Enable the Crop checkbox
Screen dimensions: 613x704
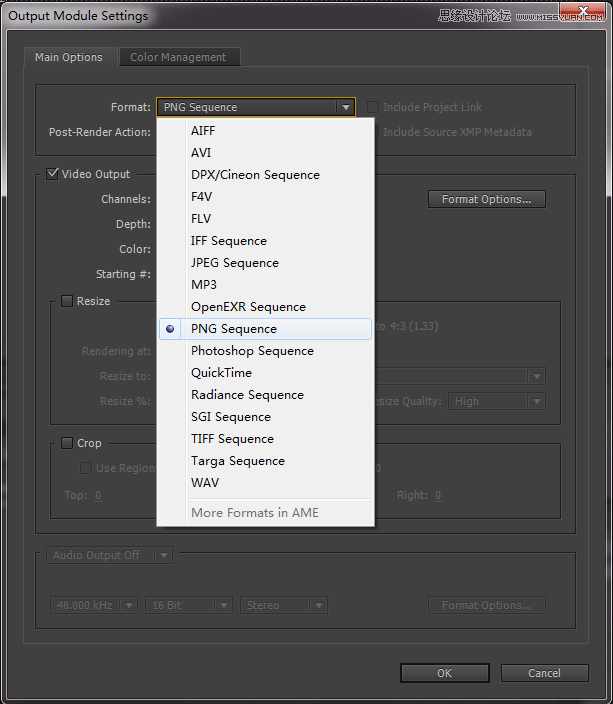point(67,443)
